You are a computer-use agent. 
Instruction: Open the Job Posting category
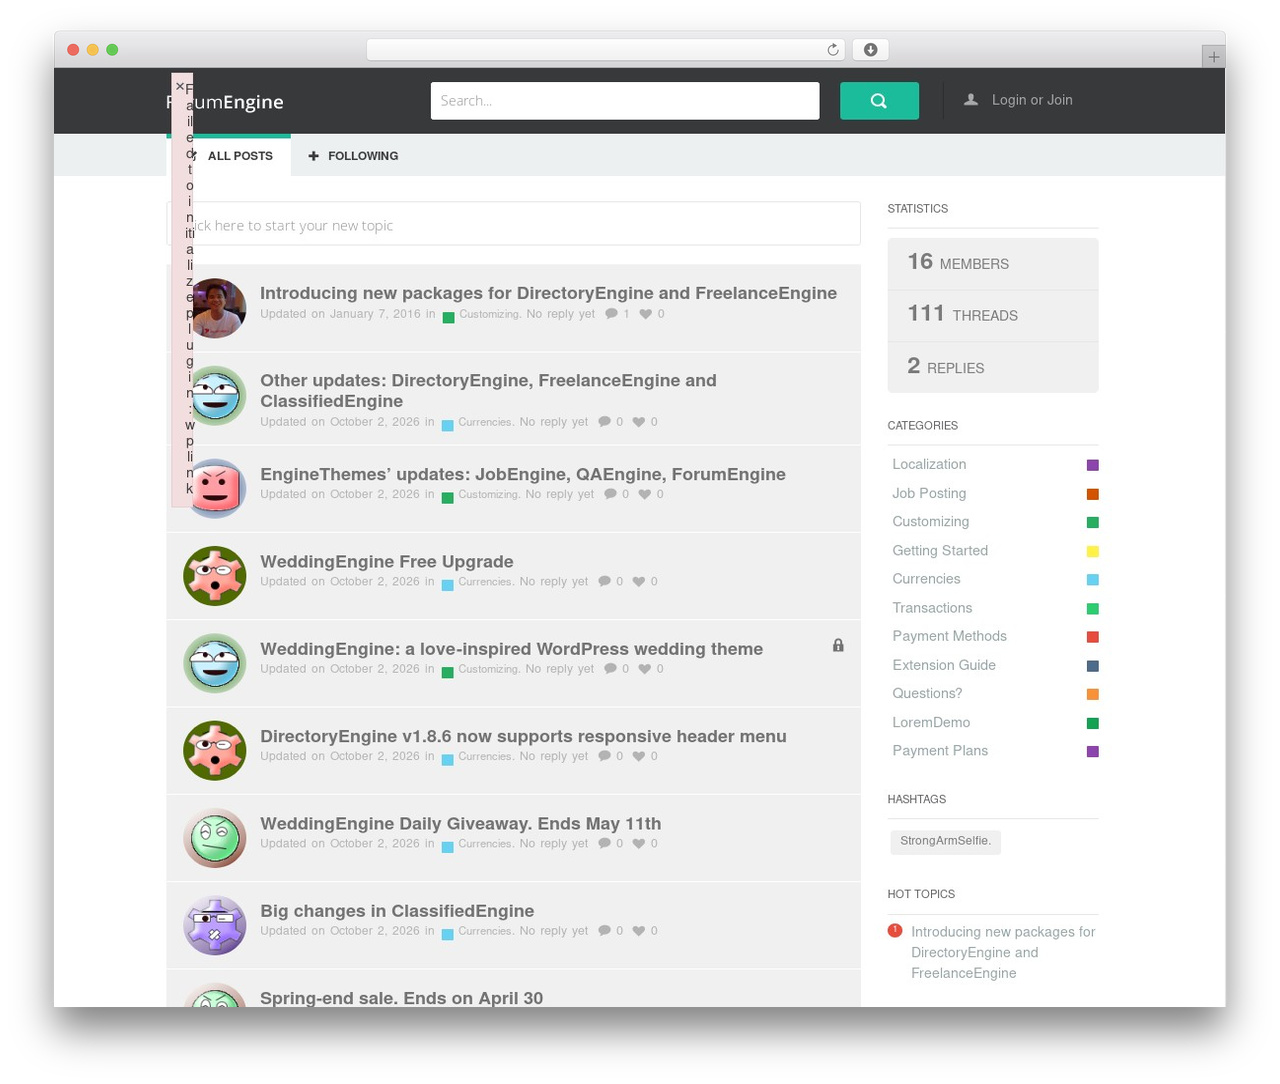tap(929, 493)
